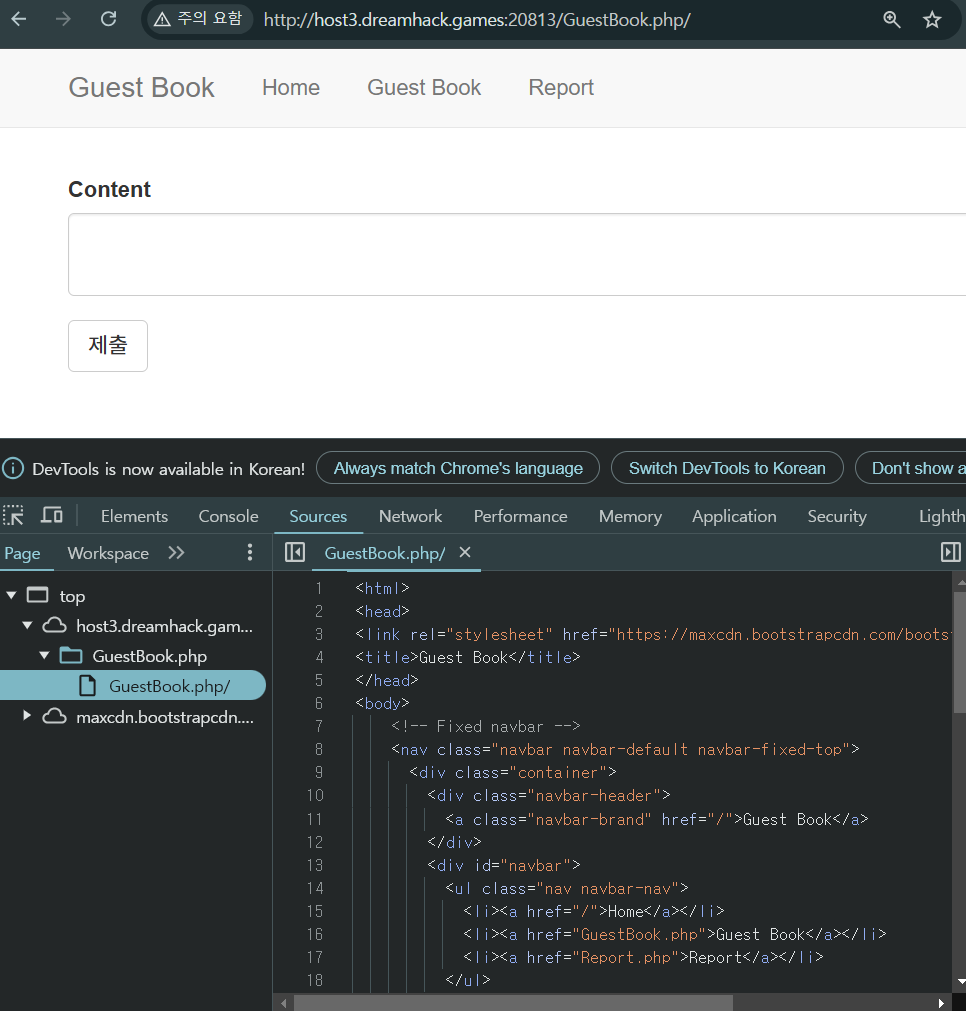Select the top frame row
The image size is (966, 1011).
[x=135, y=596]
